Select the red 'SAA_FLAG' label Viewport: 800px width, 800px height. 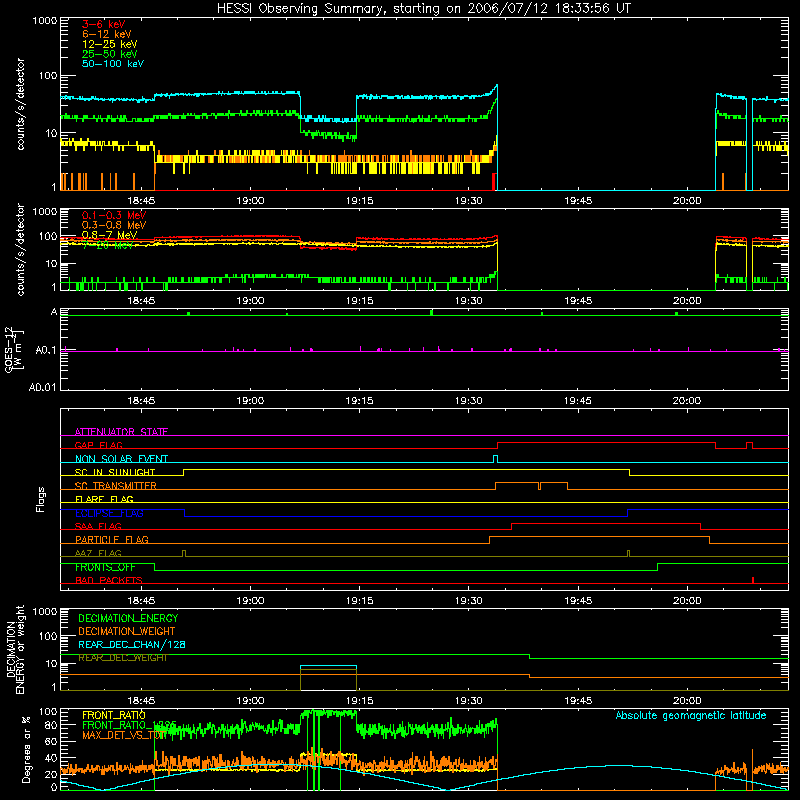coord(98,527)
